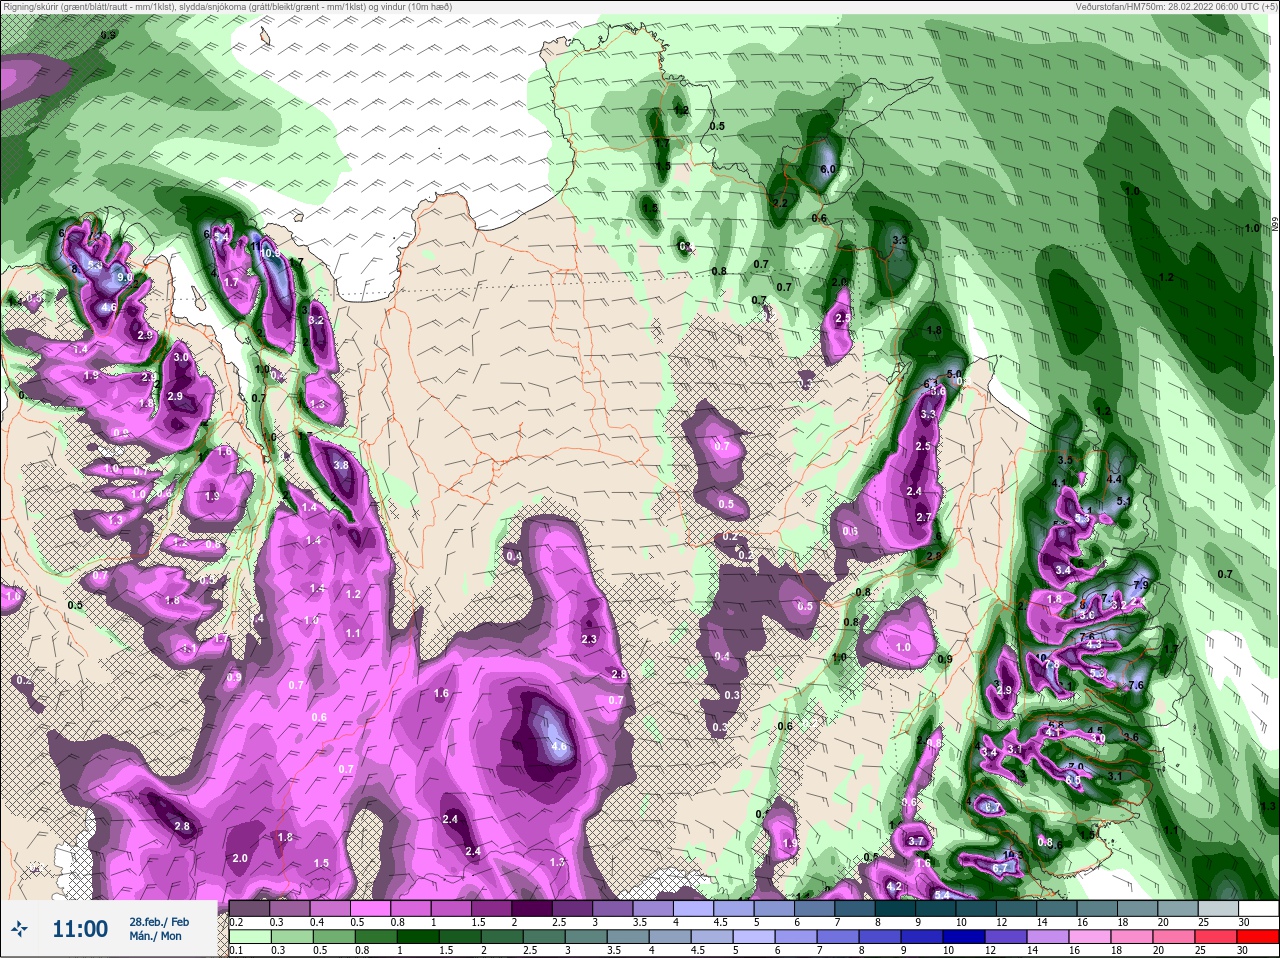Select the first swatch above 0.2 in the upper legend row
The image size is (1280, 958).
pos(249,908)
